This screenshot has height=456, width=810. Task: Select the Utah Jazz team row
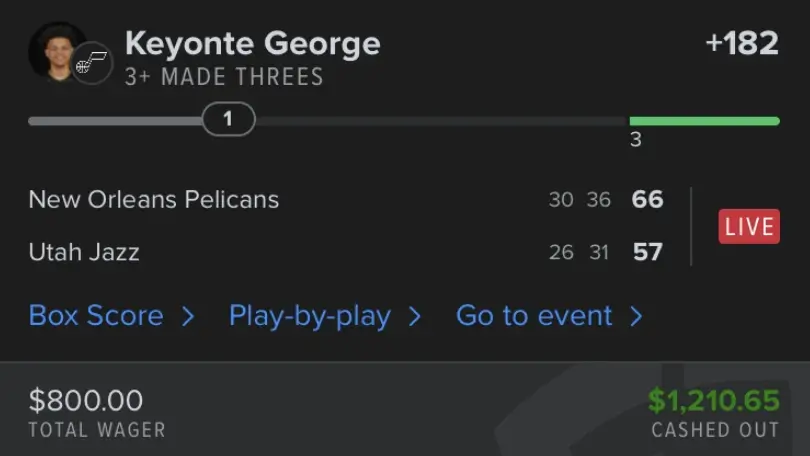click(84, 252)
